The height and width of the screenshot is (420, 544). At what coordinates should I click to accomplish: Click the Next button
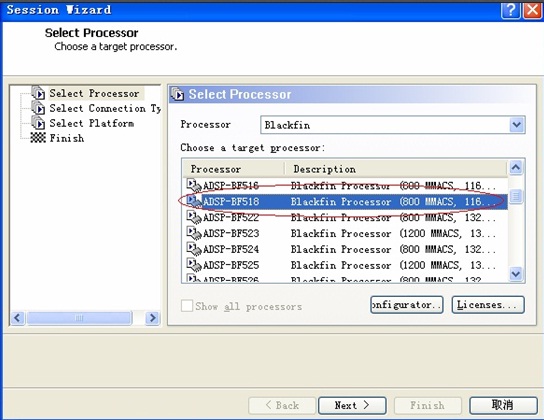[352, 405]
